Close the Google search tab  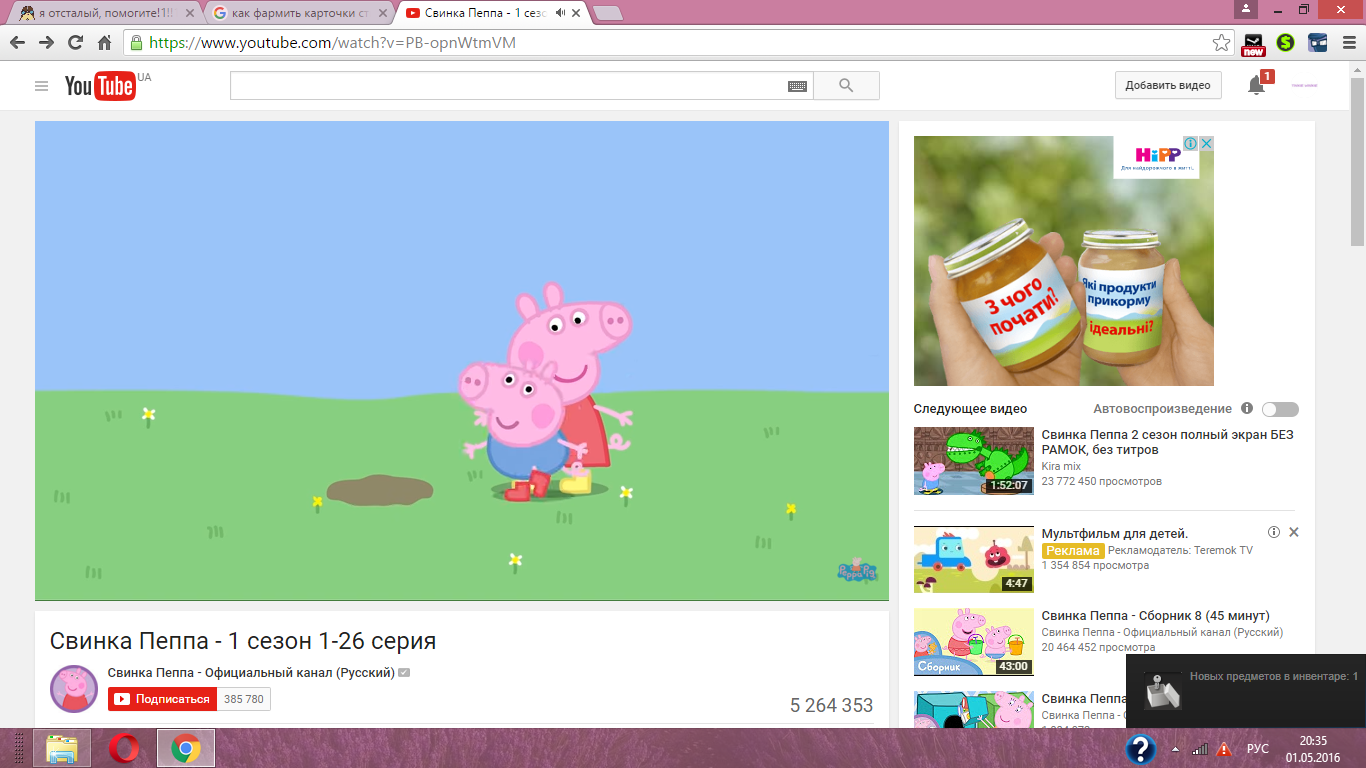382,13
